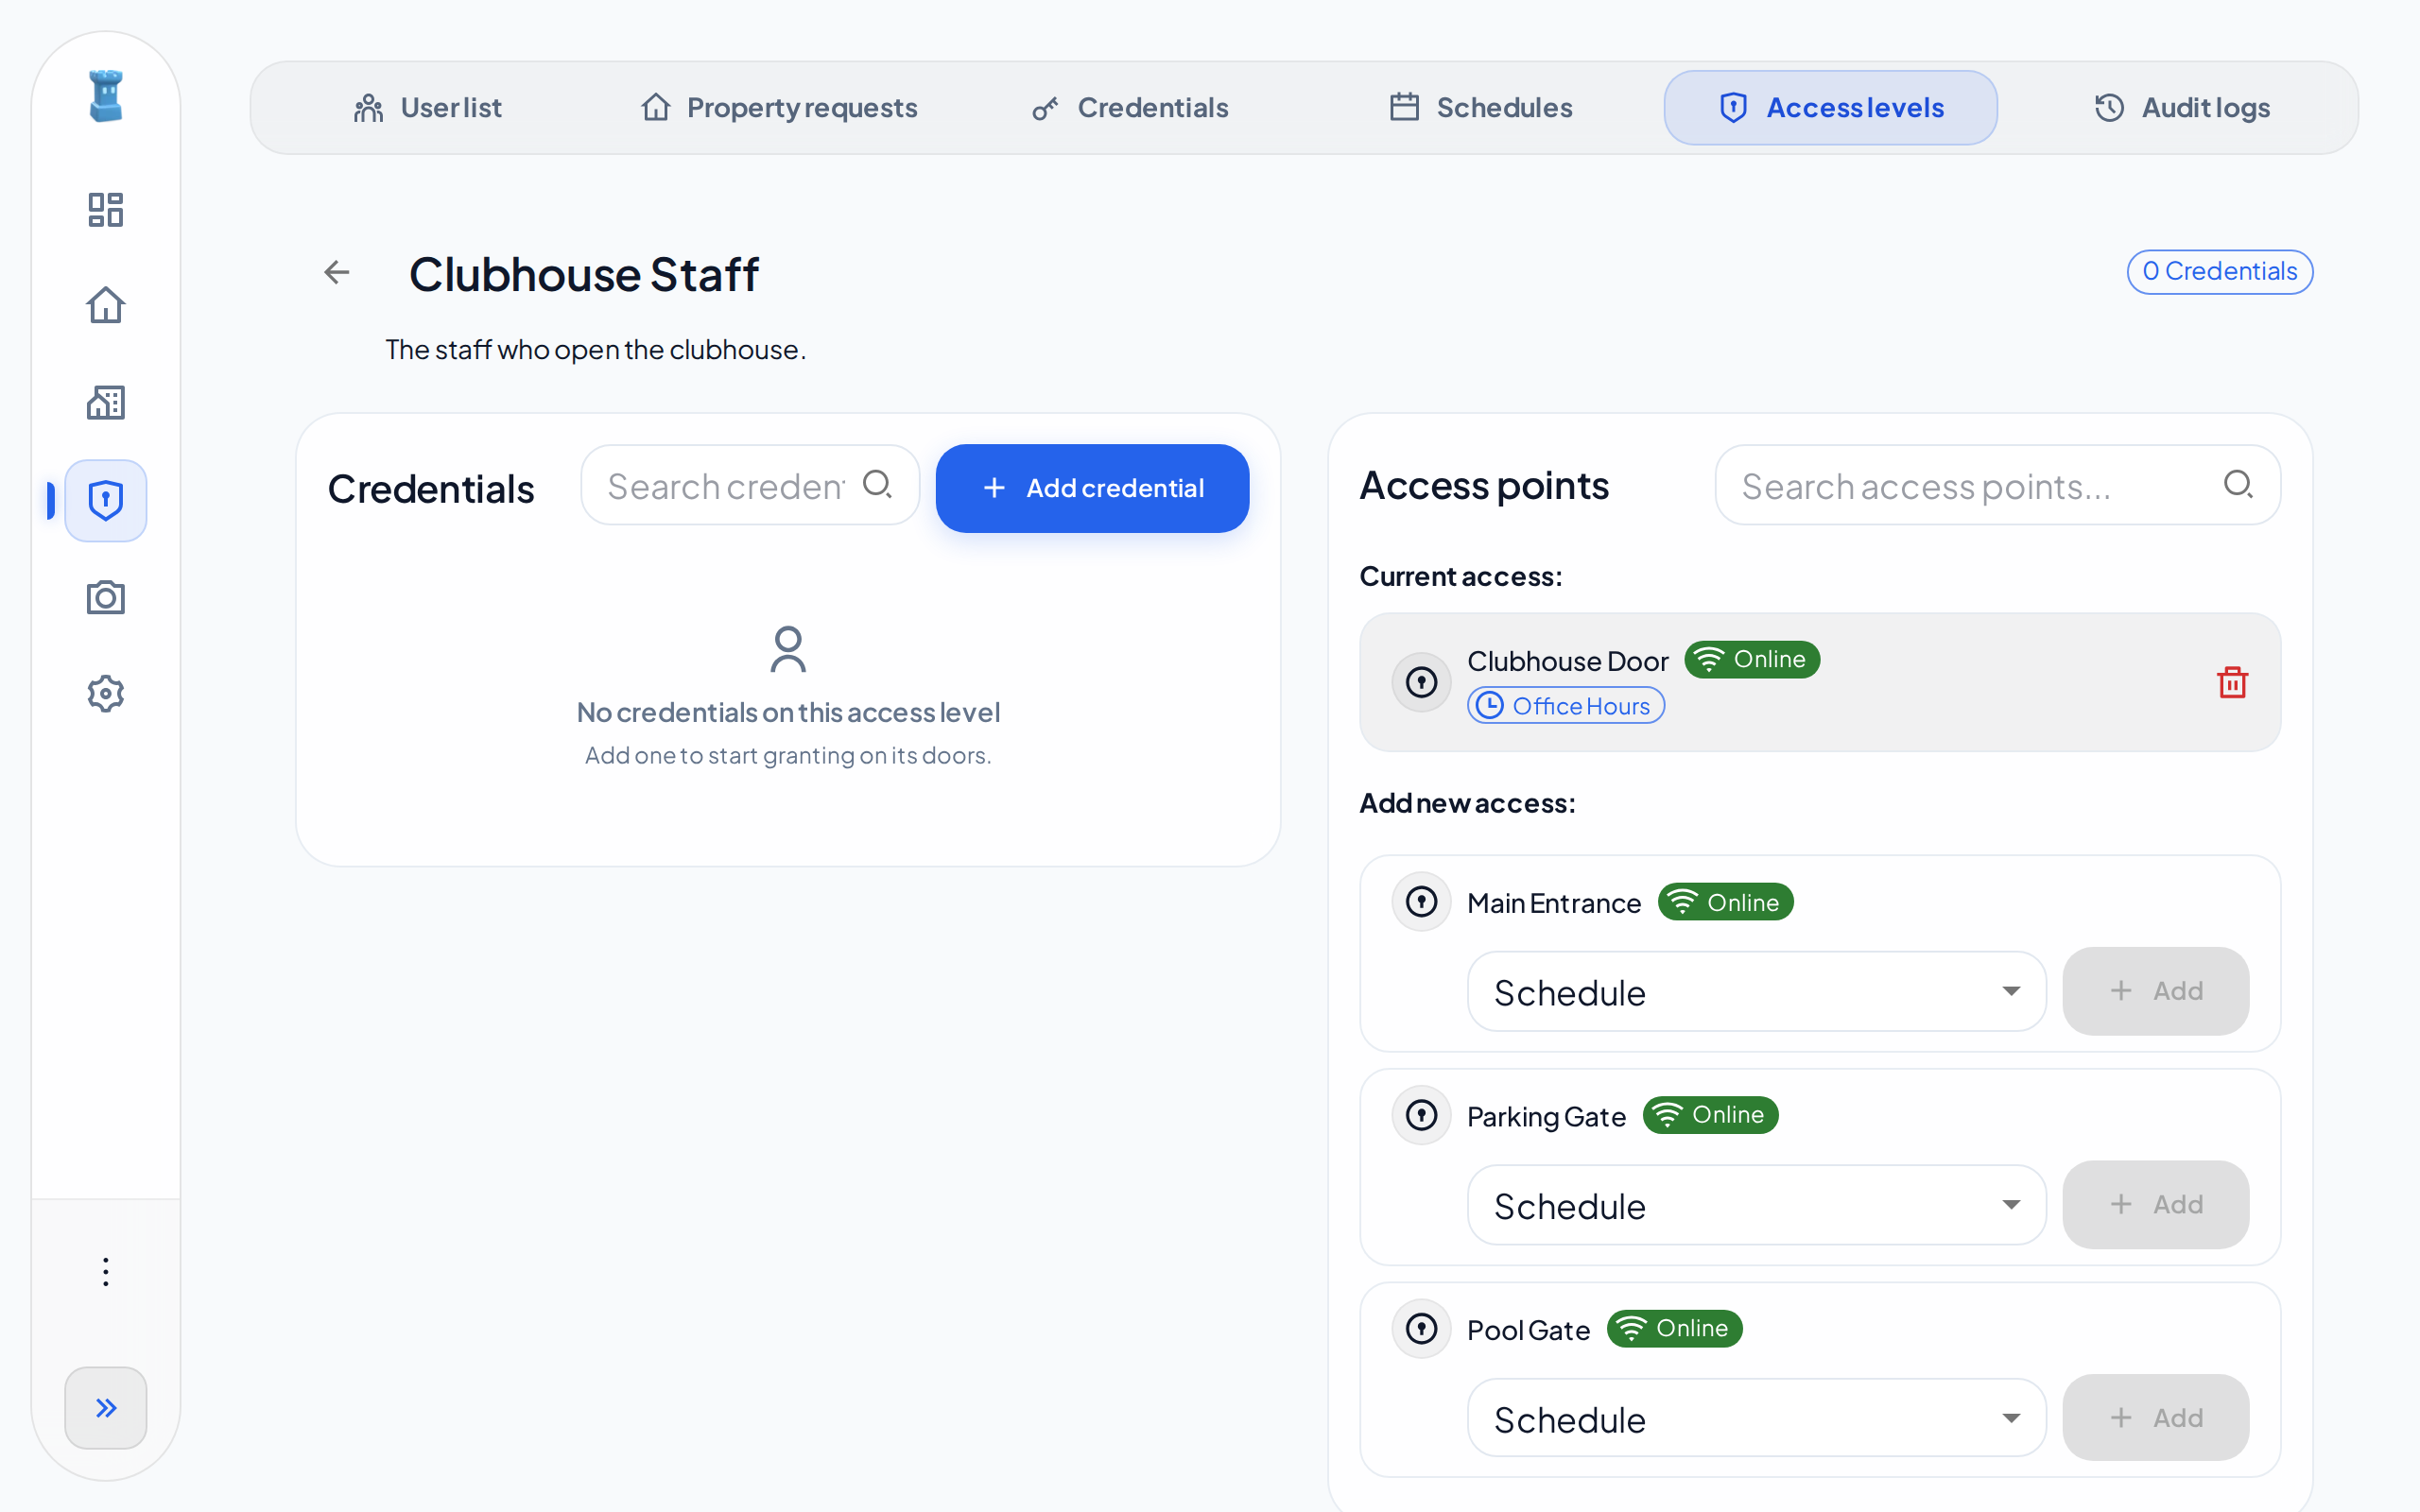Click the Pool Gate lock icon

(1421, 1329)
